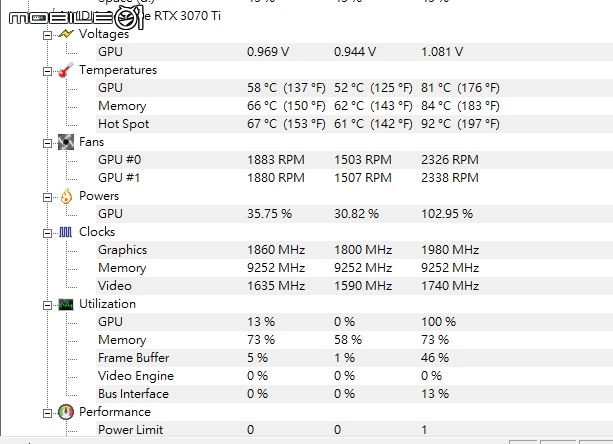Viewport: 613px width, 444px height.
Task: Collapse the Performance tree node
Action: [x=47, y=413]
